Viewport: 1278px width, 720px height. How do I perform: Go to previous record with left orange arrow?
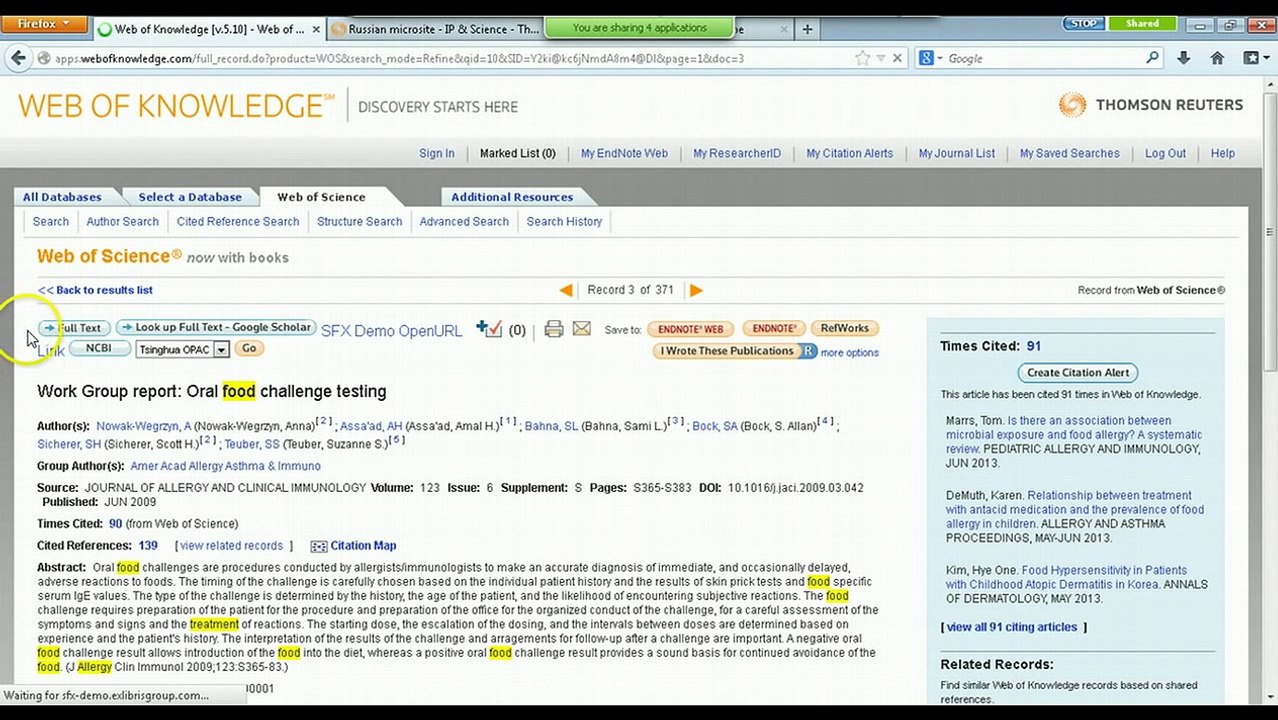566,290
